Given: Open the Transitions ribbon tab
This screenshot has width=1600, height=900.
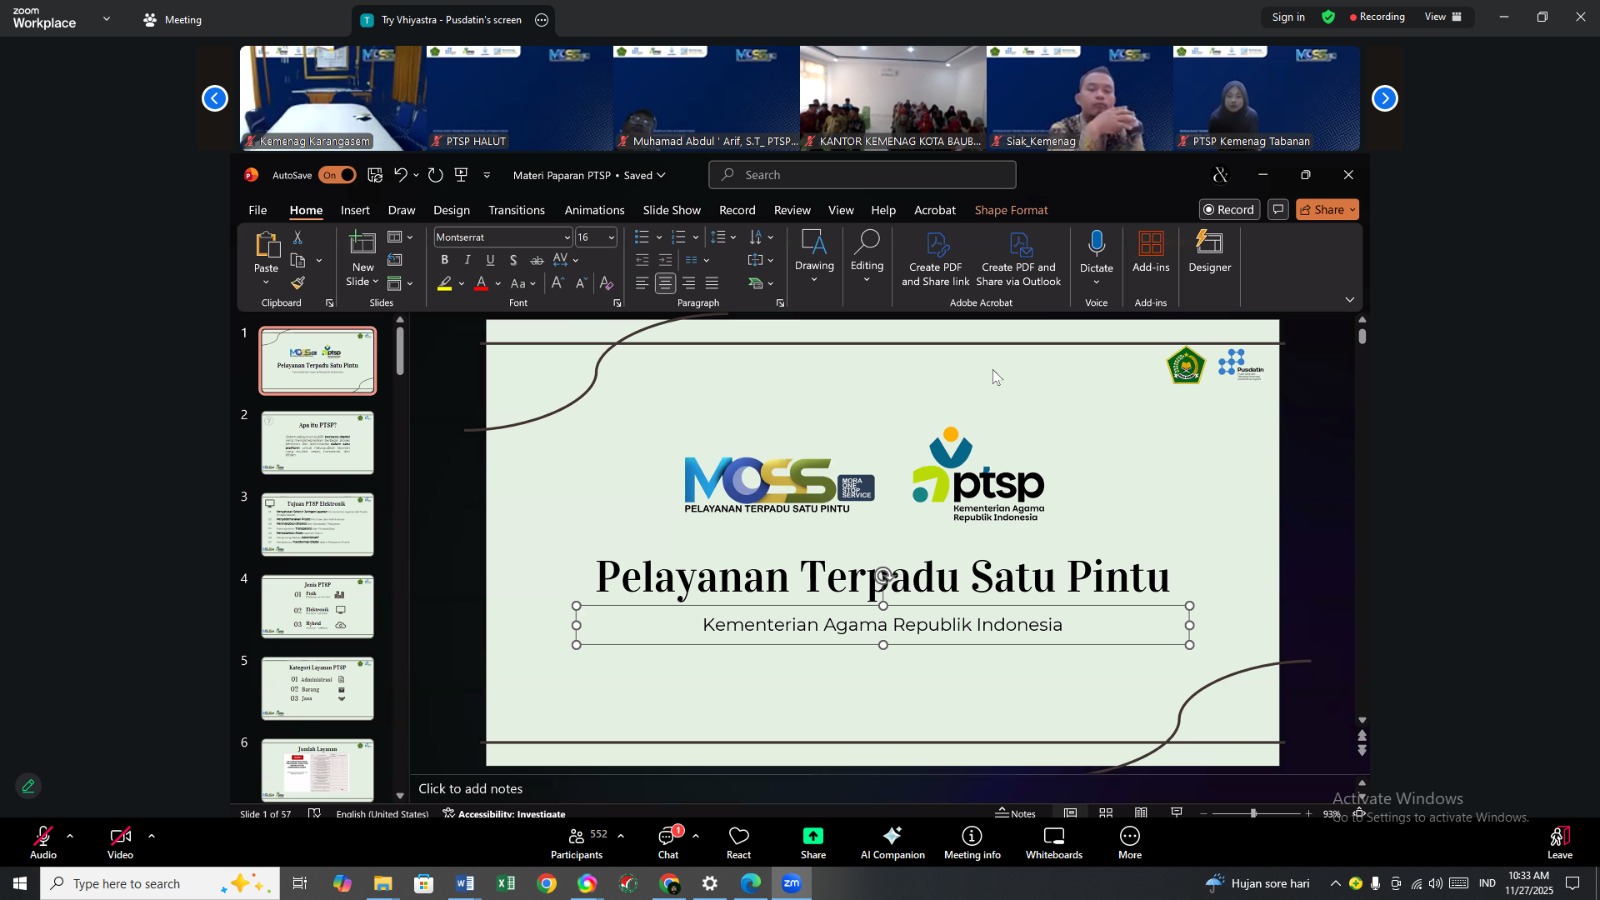Looking at the screenshot, I should tap(516, 210).
